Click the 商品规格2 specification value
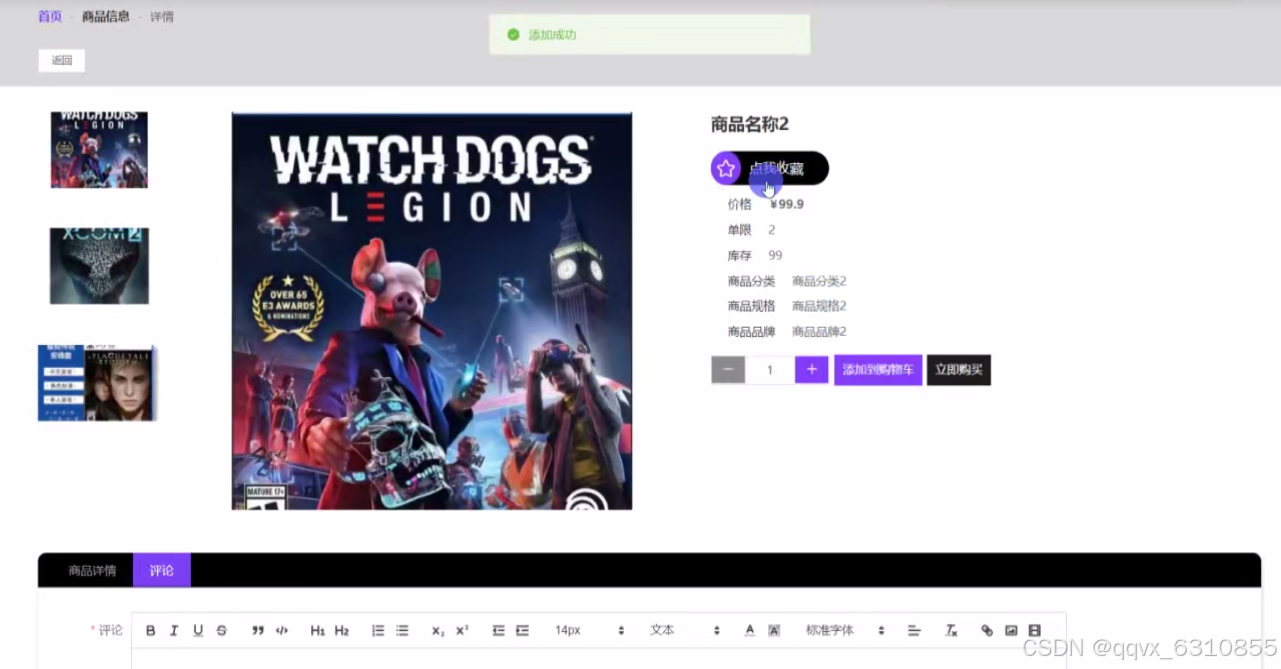 click(x=819, y=306)
